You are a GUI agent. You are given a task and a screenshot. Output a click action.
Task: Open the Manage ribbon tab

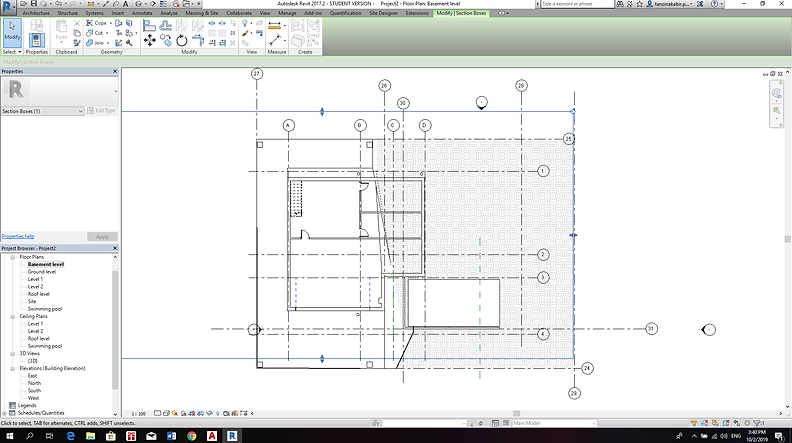[287, 13]
